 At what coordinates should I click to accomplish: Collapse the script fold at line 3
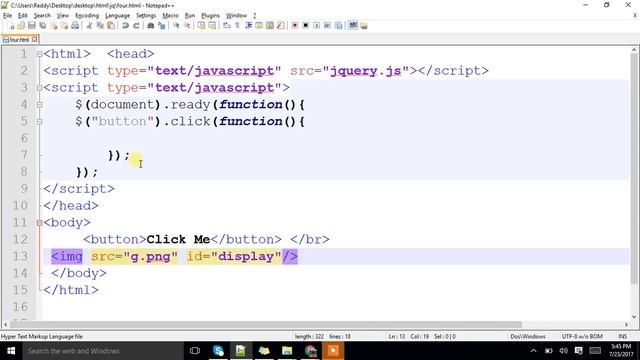point(39,88)
